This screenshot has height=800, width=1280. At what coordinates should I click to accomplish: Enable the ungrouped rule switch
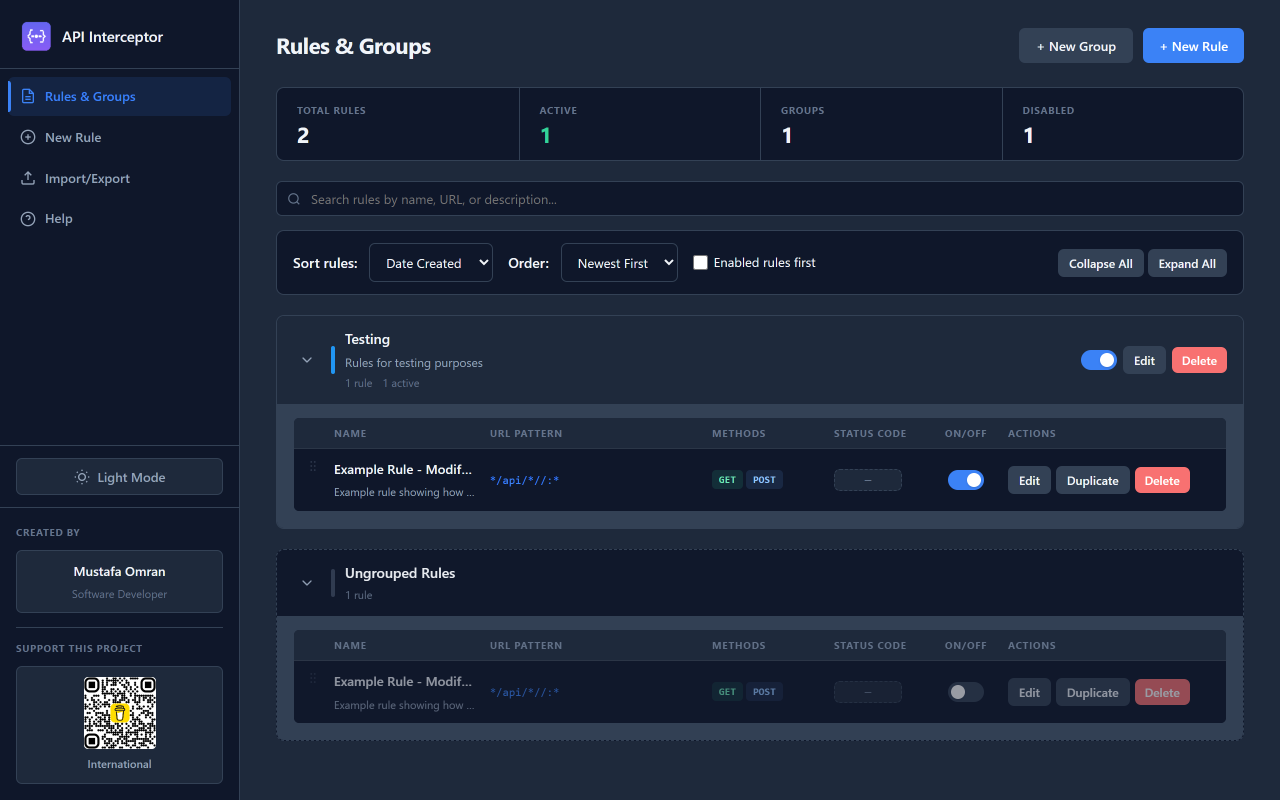click(966, 692)
